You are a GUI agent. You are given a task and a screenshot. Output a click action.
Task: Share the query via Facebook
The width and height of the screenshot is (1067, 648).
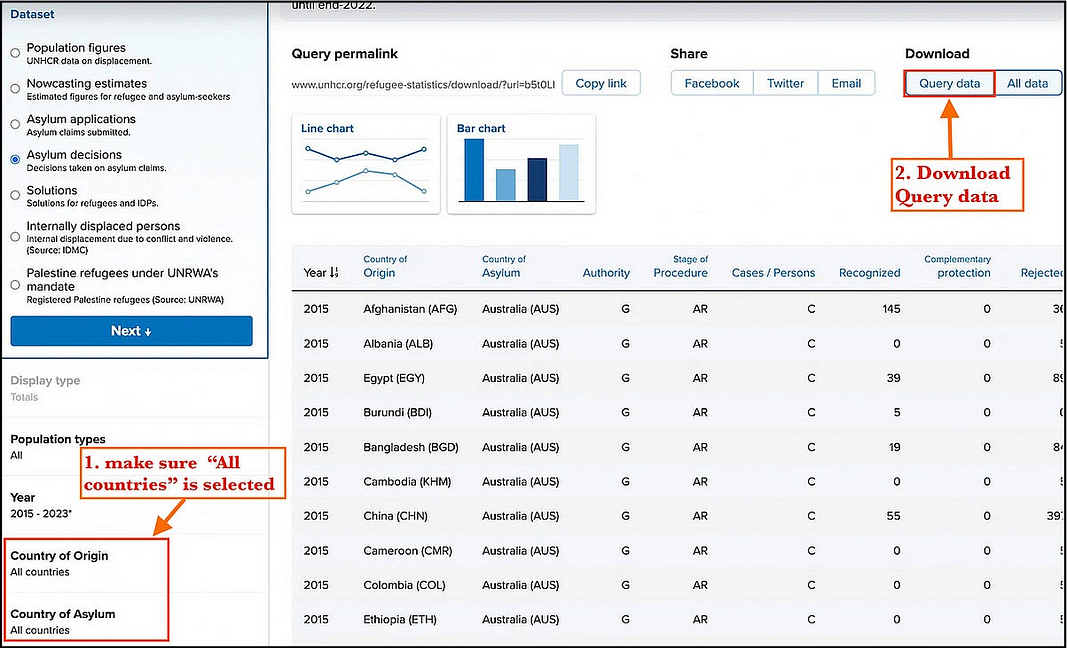click(712, 83)
